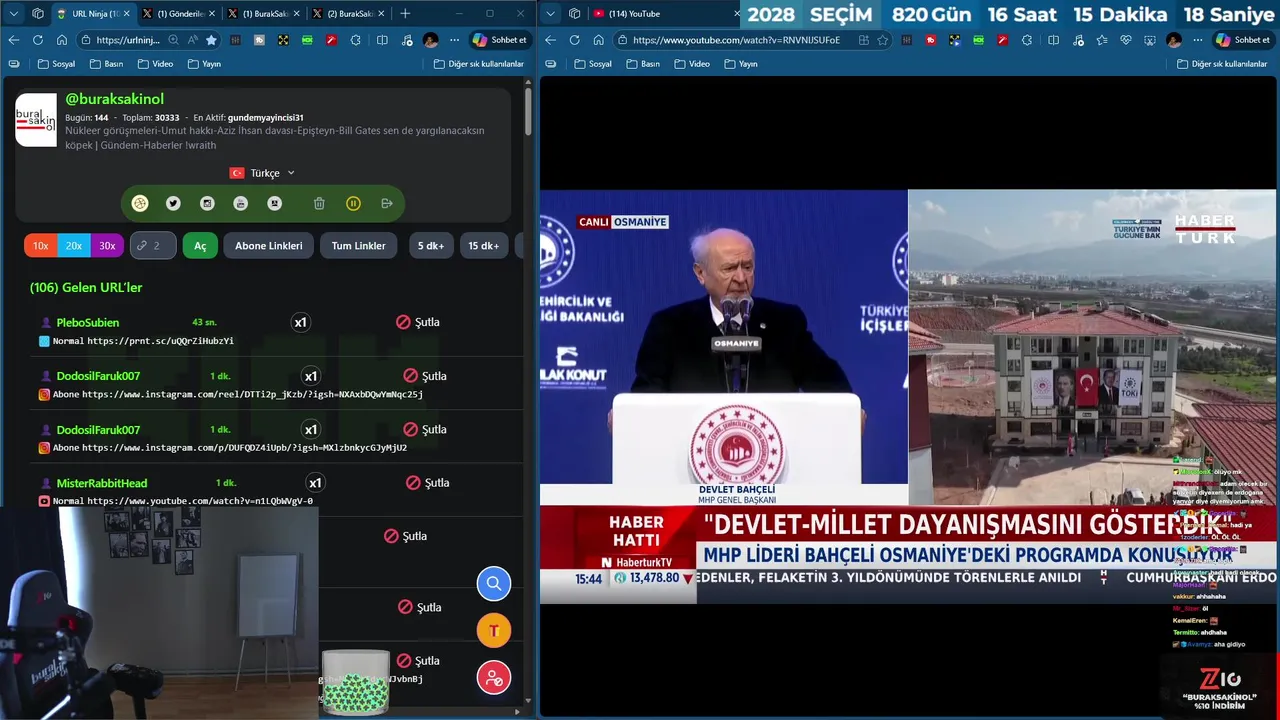Click x1 badge on PleboSubien row
This screenshot has width=1280, height=720.
tap(300, 322)
